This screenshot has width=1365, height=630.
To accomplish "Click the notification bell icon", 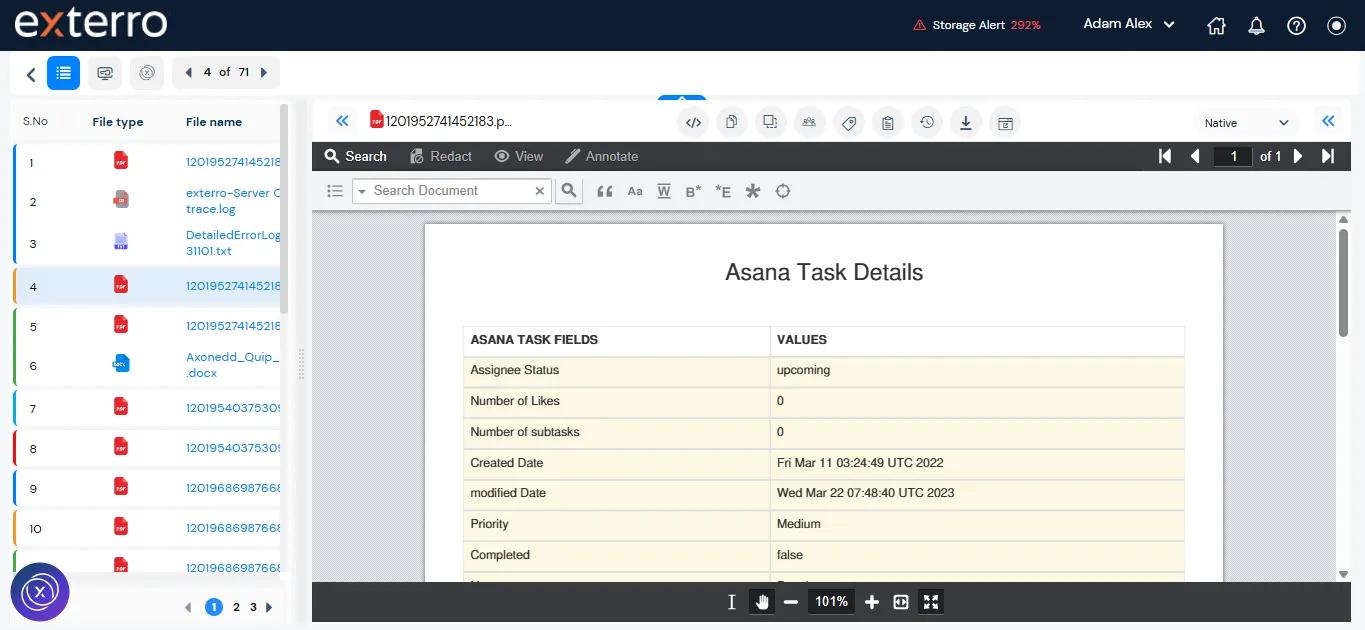I will 1257,26.
